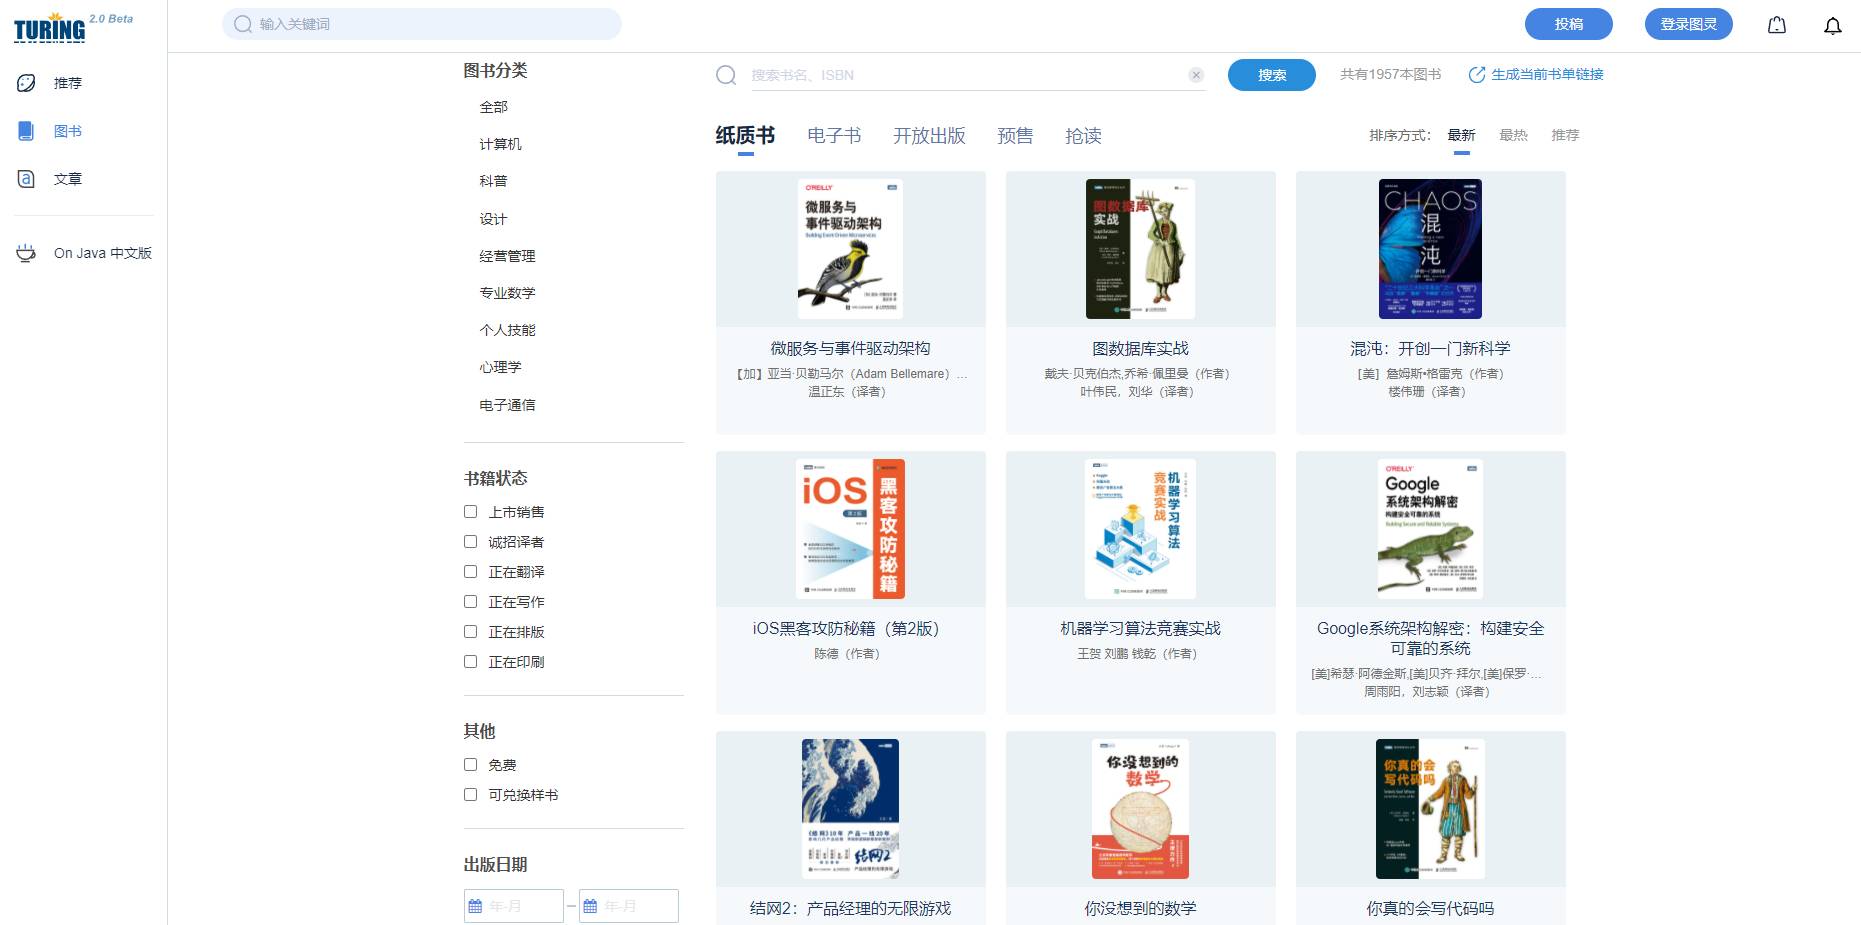Image resolution: width=1861 pixels, height=925 pixels.
Task: Check the 上市销售 checkbox
Action: (x=470, y=512)
